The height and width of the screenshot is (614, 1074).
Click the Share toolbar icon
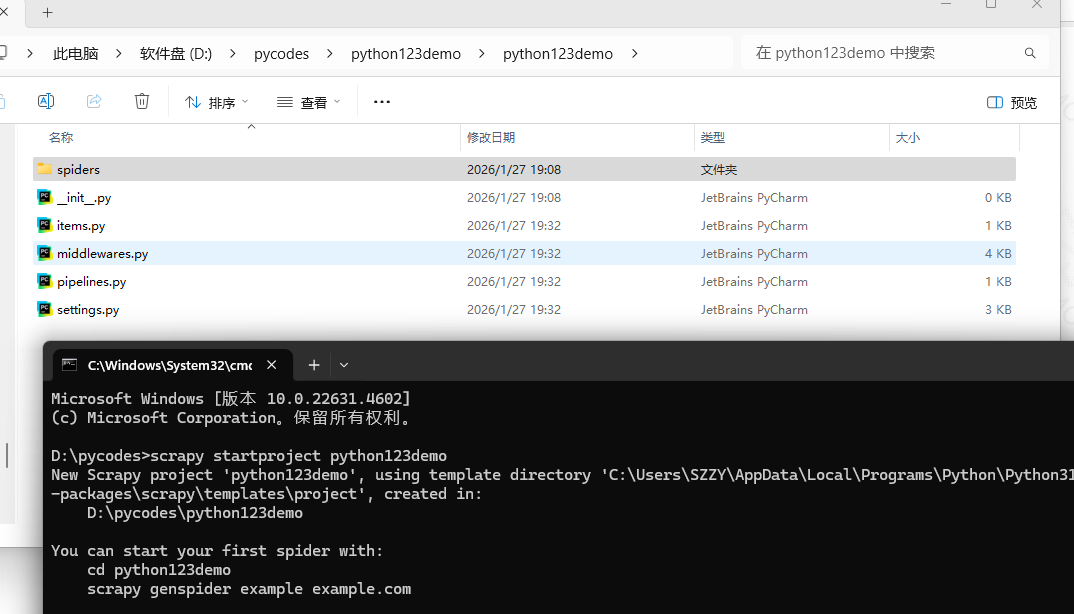94,101
